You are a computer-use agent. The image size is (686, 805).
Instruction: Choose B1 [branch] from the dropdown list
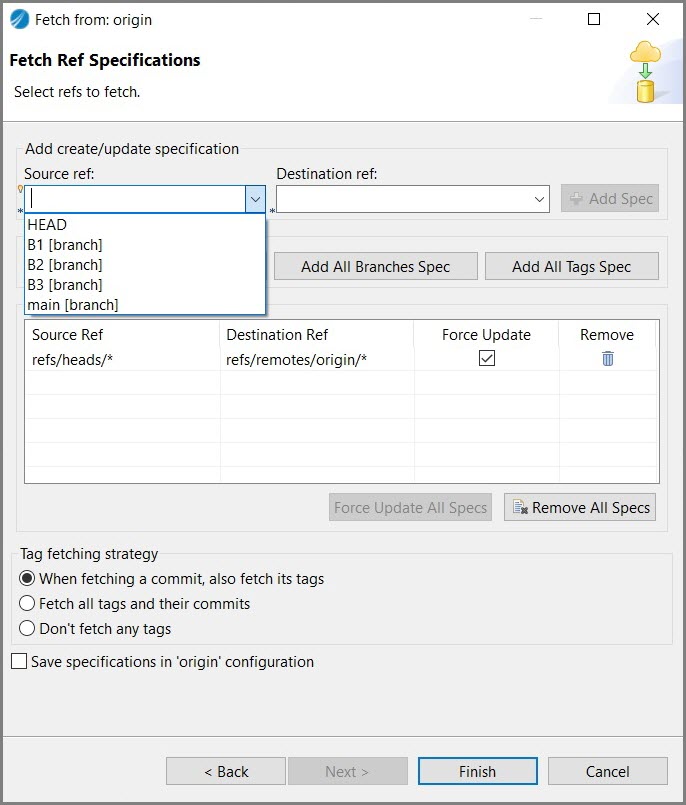click(x=65, y=245)
